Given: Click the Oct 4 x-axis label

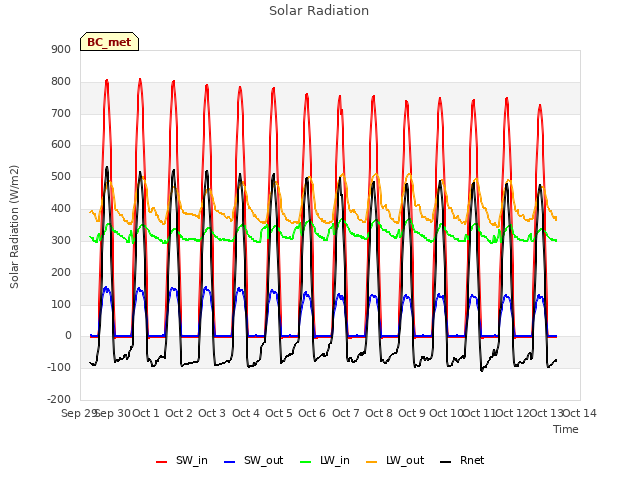Looking at the screenshot, I should pyautogui.click(x=246, y=413).
